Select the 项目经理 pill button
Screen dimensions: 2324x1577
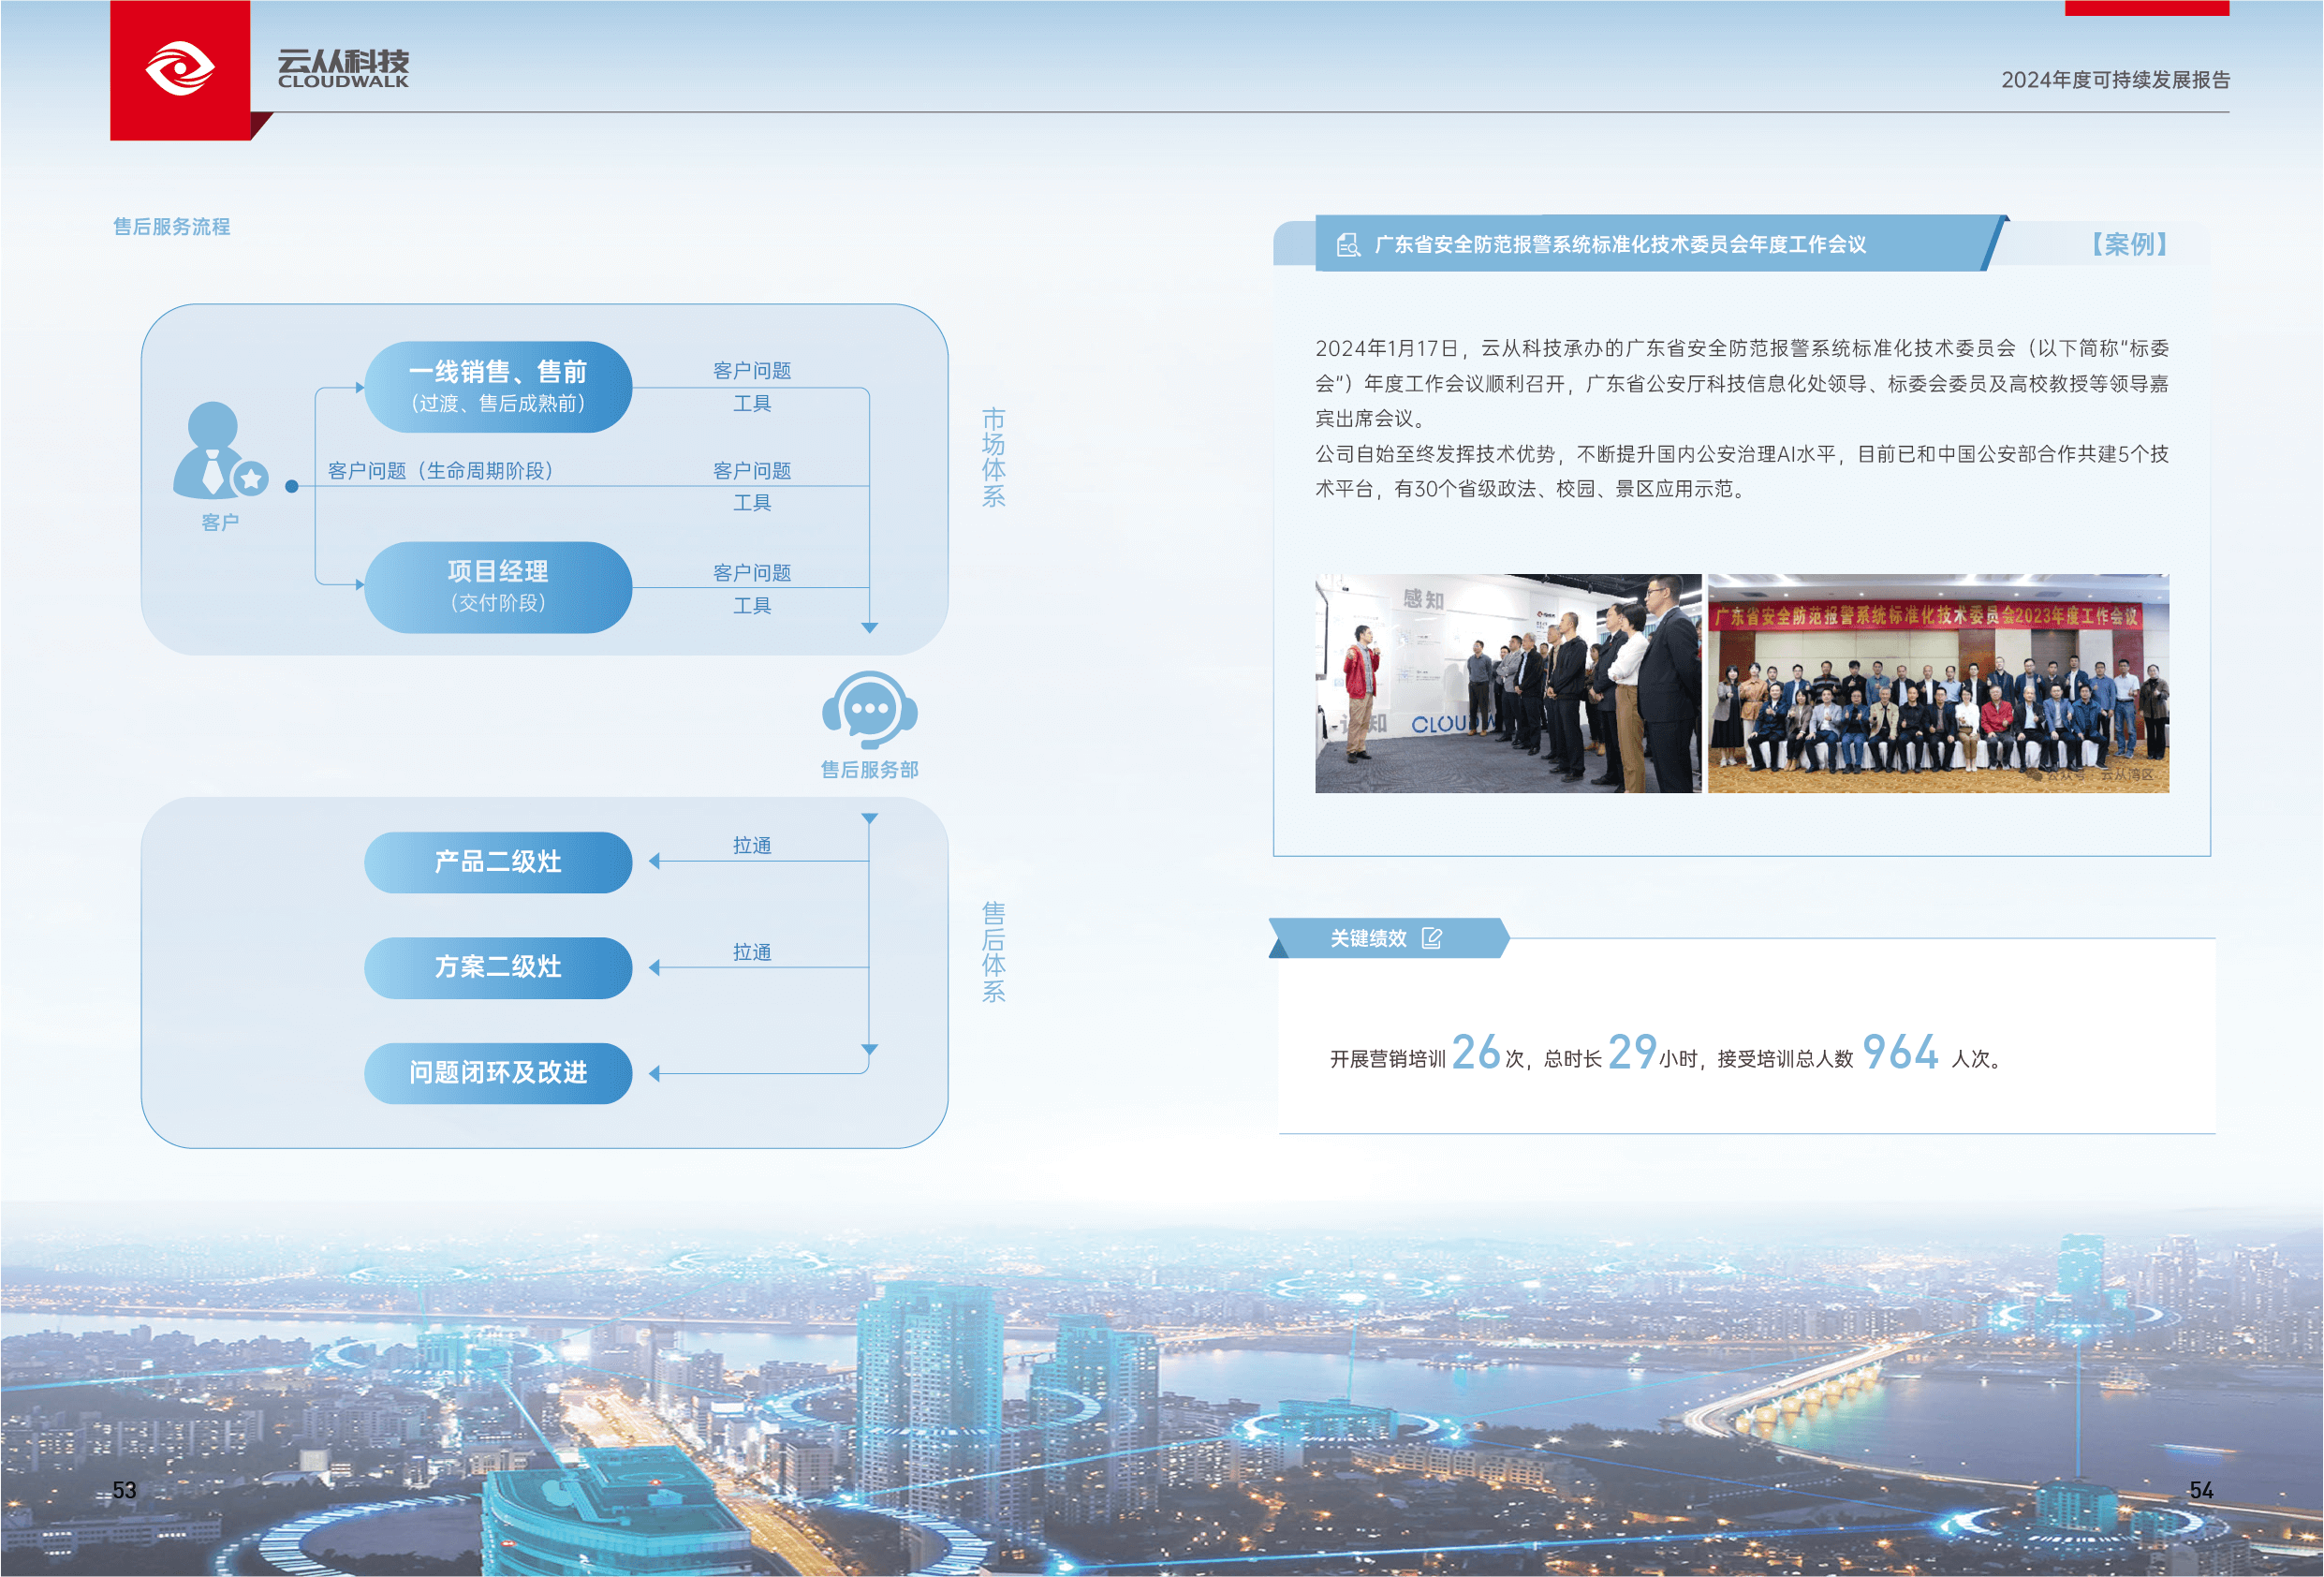(498, 587)
